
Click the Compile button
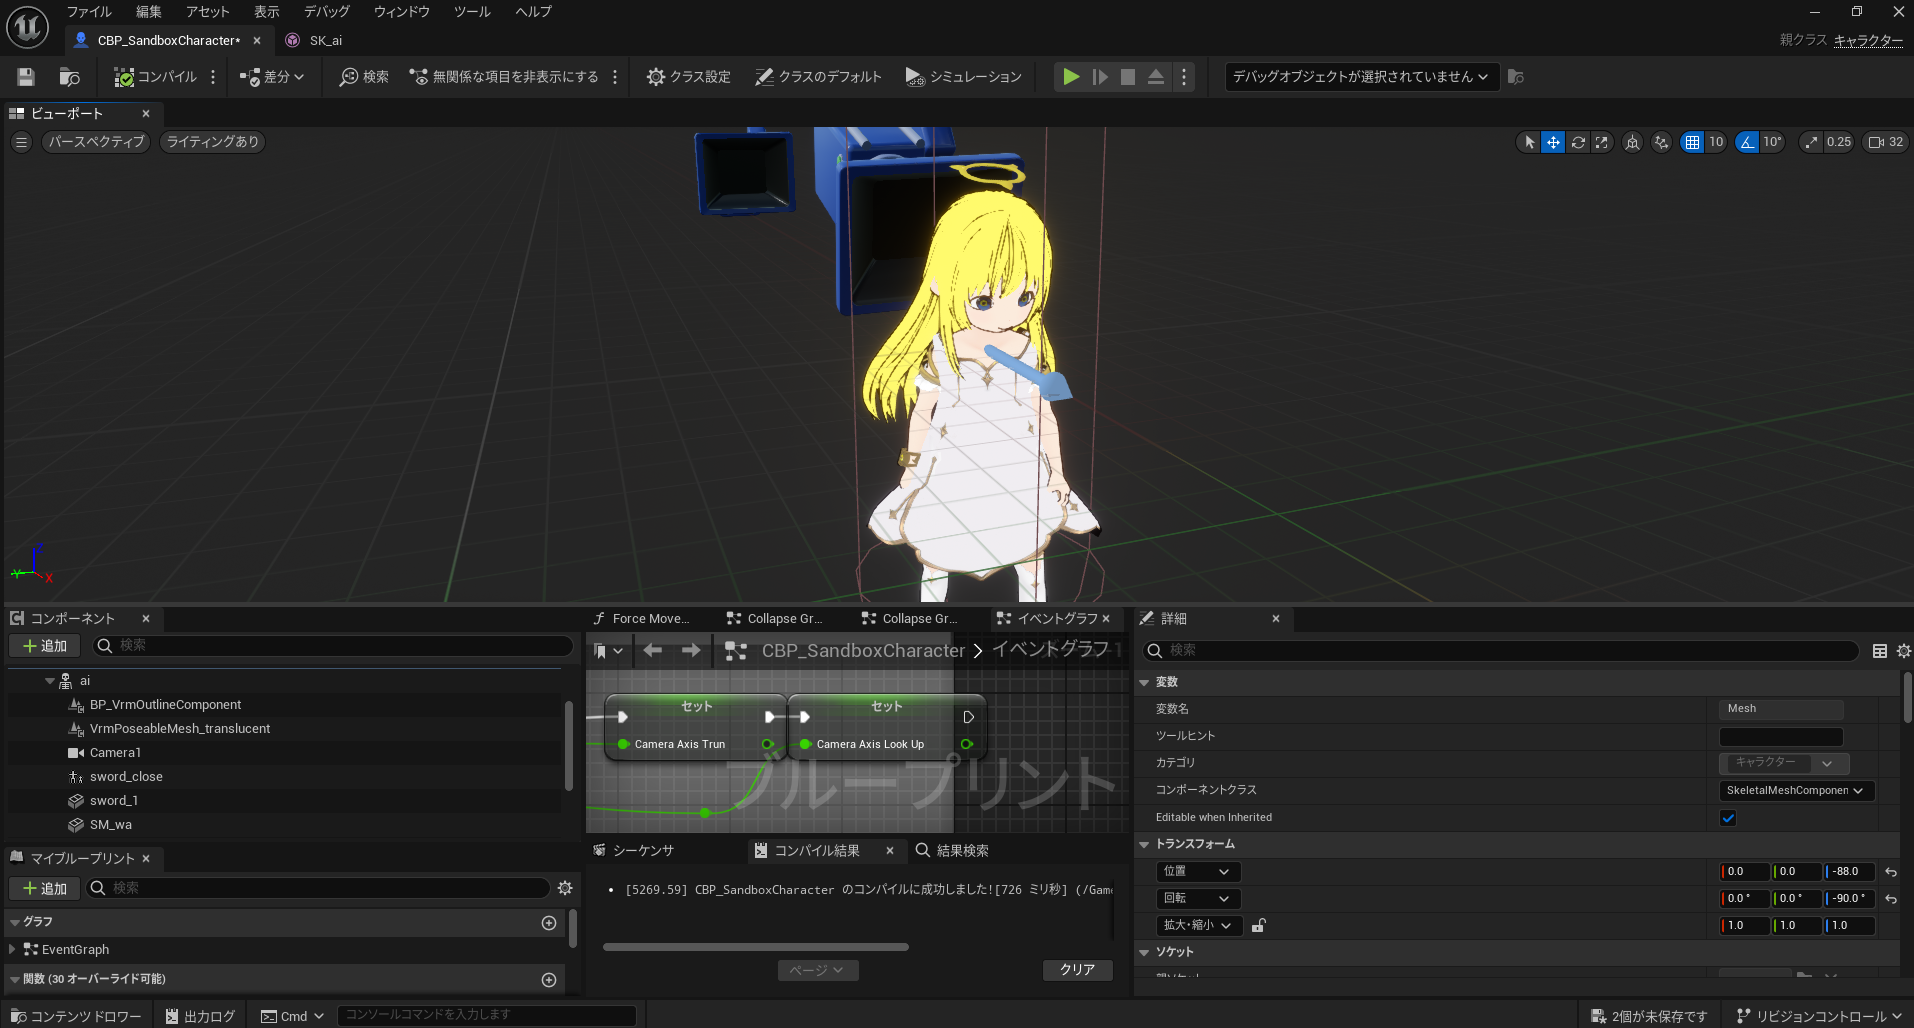pos(155,77)
